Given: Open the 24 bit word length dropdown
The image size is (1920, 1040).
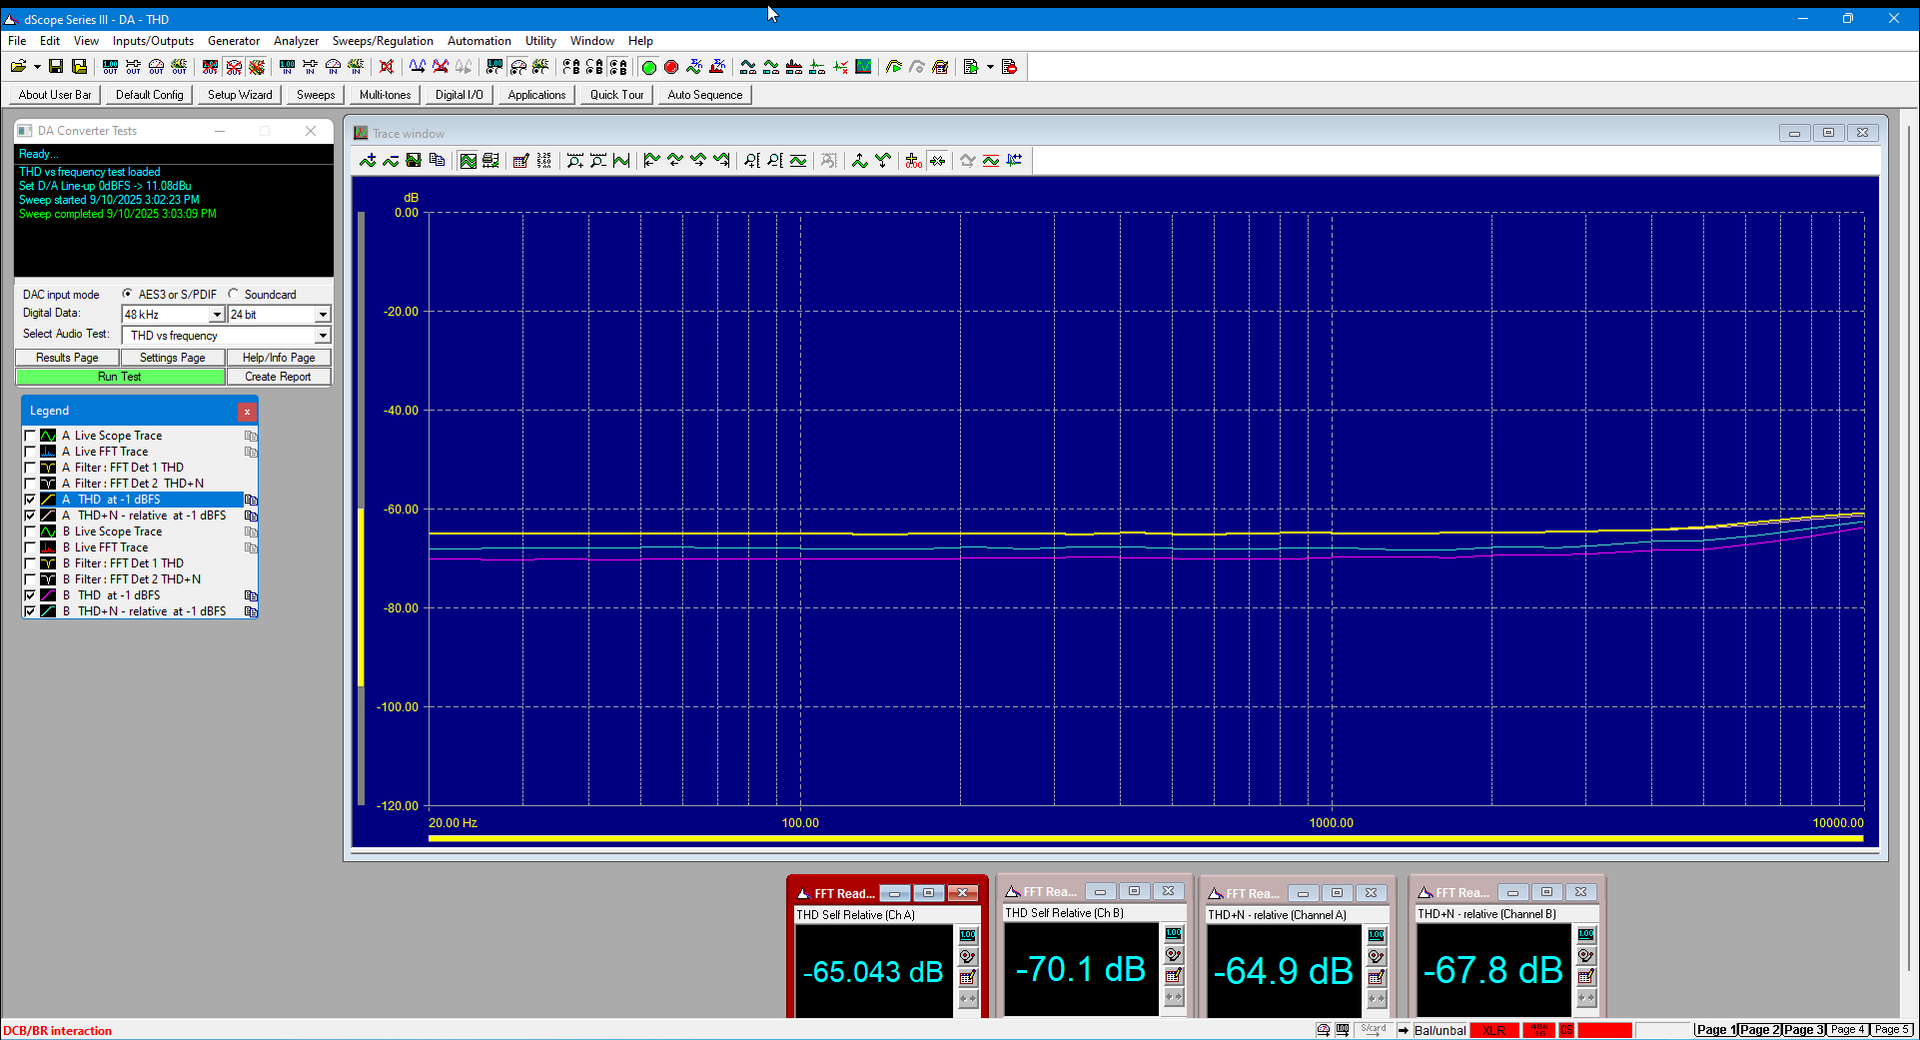Looking at the screenshot, I should [322, 314].
